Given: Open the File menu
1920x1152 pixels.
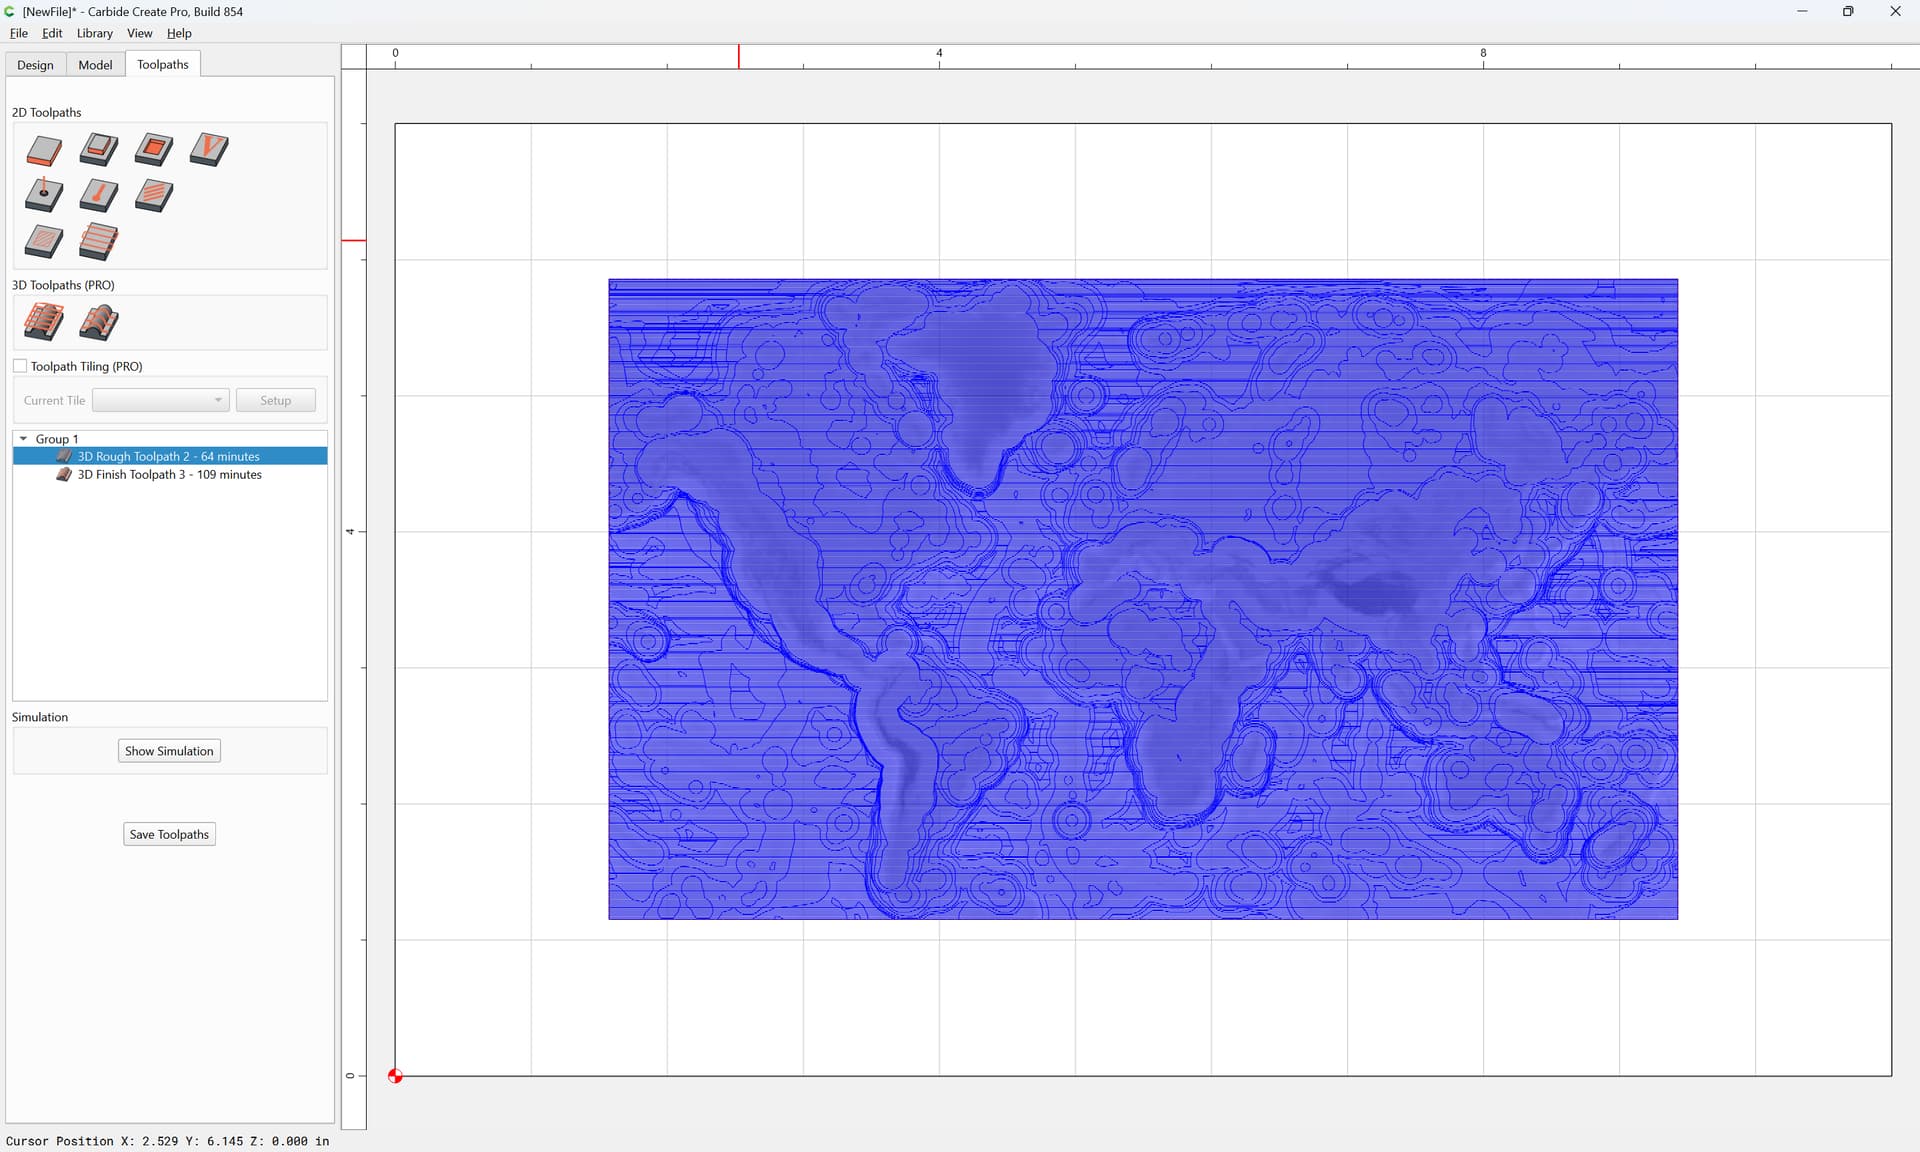Looking at the screenshot, I should click(19, 33).
